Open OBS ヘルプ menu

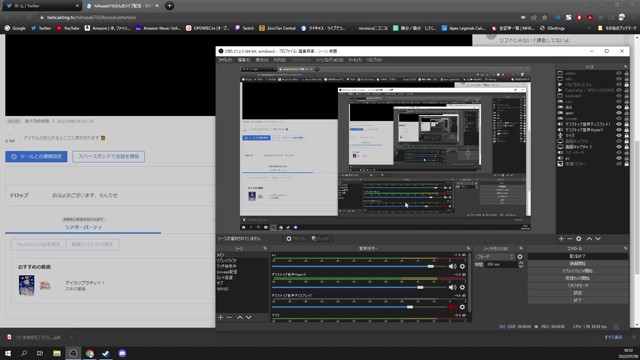[373, 60]
